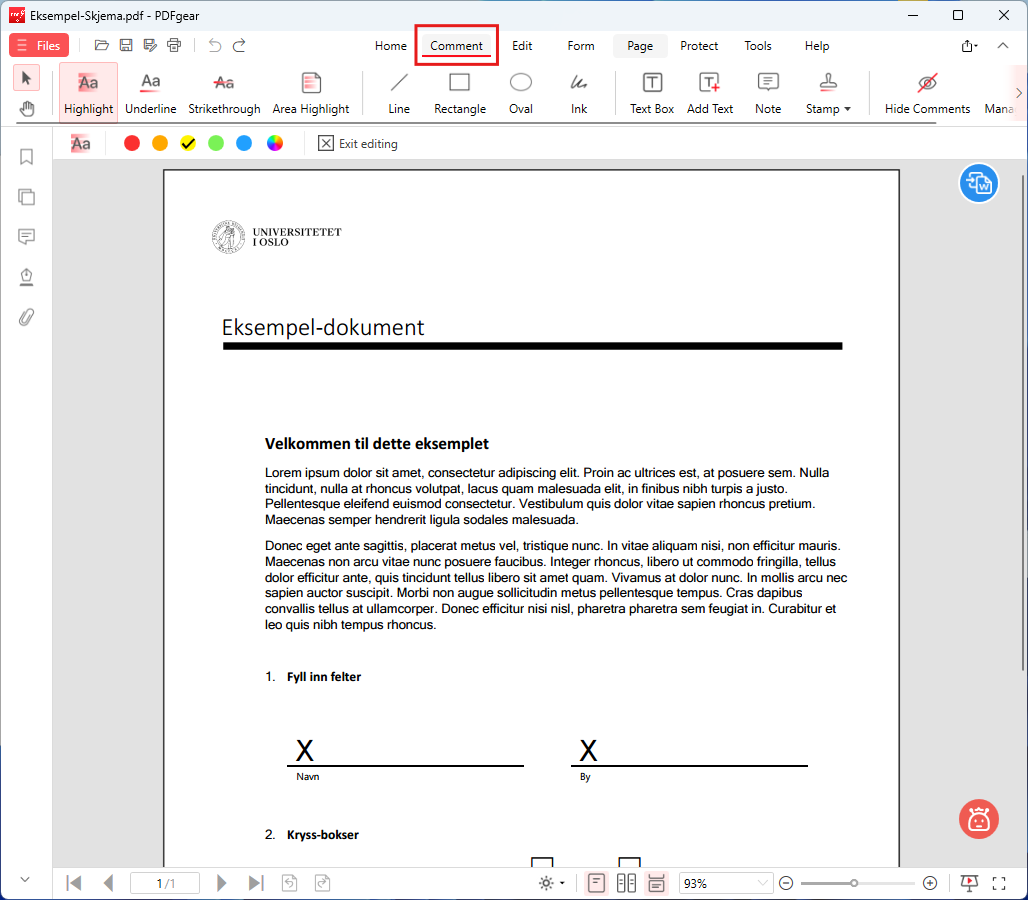This screenshot has height=900, width=1028.
Task: Choose the Area Highlight tool
Action: pos(311,92)
